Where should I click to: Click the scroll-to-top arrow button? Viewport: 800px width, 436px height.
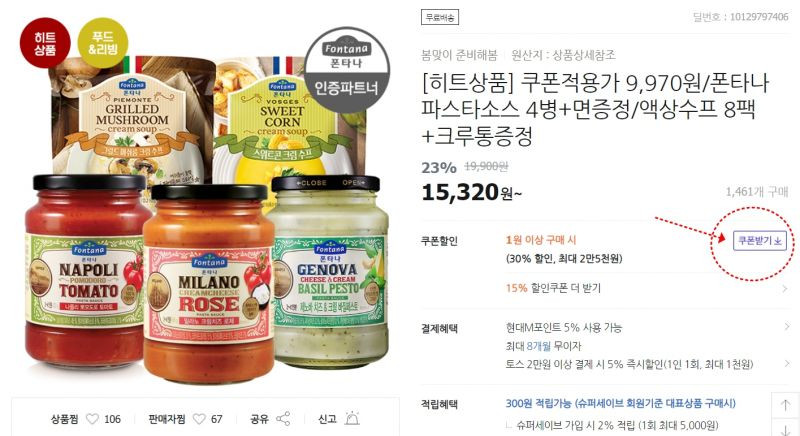(x=785, y=405)
